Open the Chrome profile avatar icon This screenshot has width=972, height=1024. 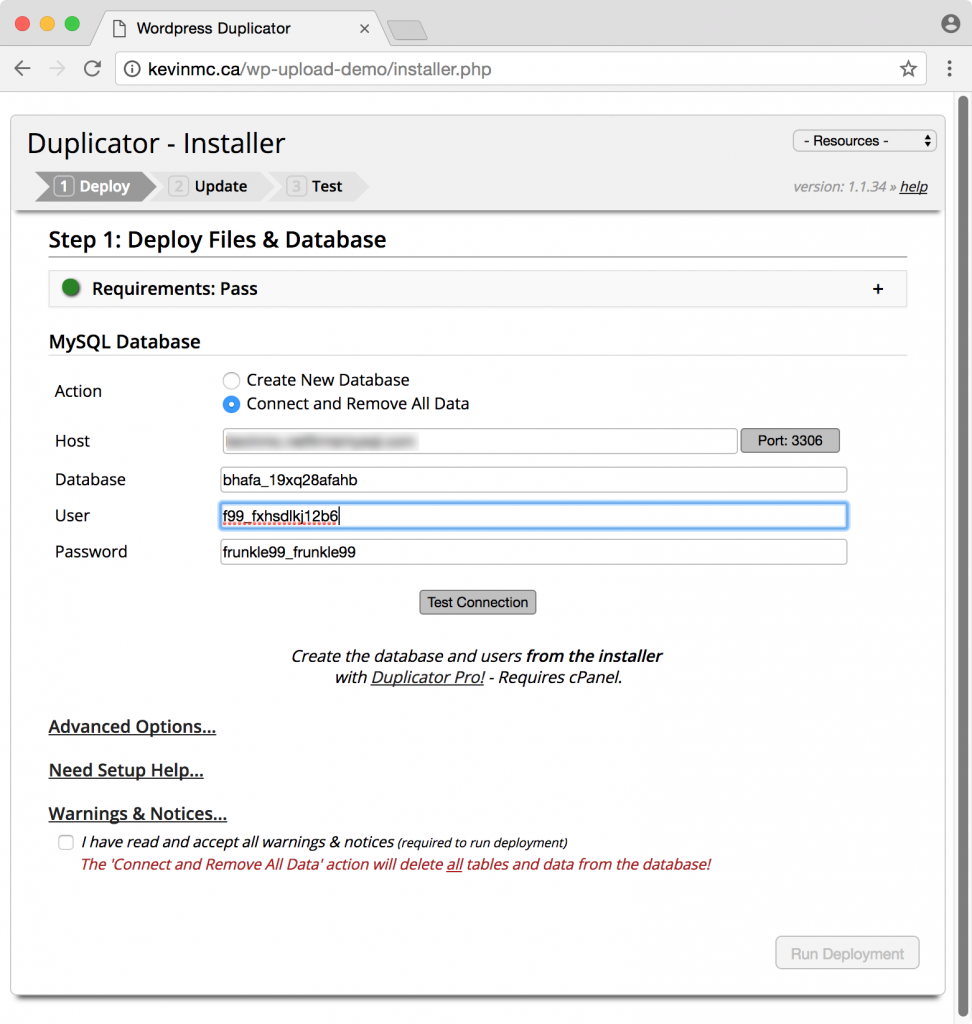(x=950, y=24)
